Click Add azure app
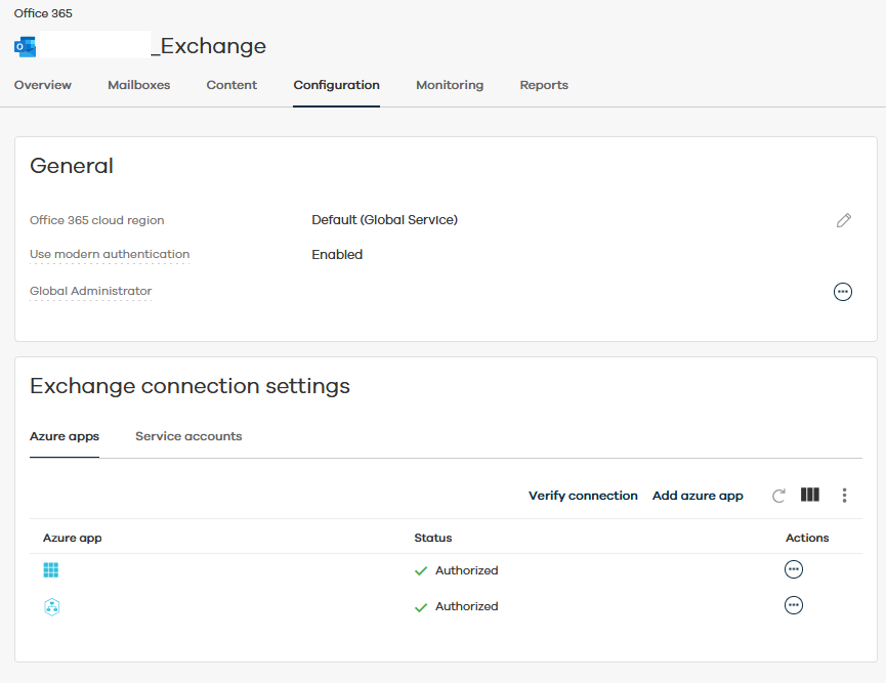This screenshot has width=886, height=683. [x=698, y=495]
